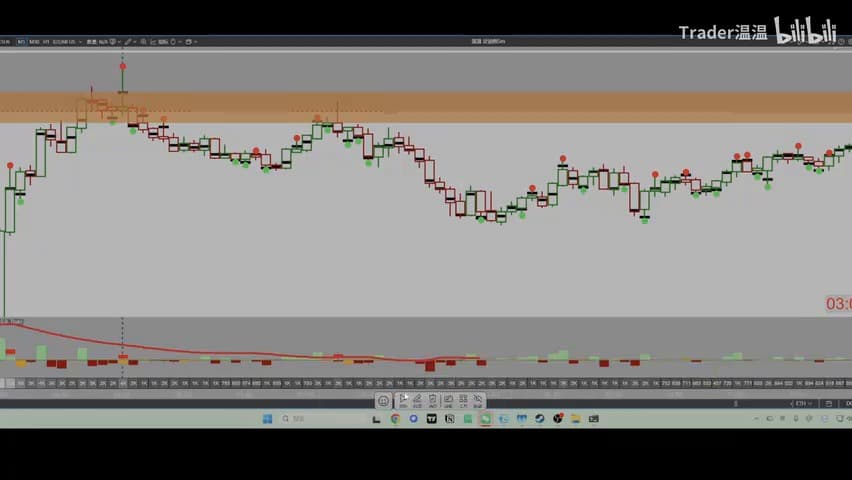The height and width of the screenshot is (480, 852).
Task: Open the drawing pencil tool
Action: coord(128,42)
